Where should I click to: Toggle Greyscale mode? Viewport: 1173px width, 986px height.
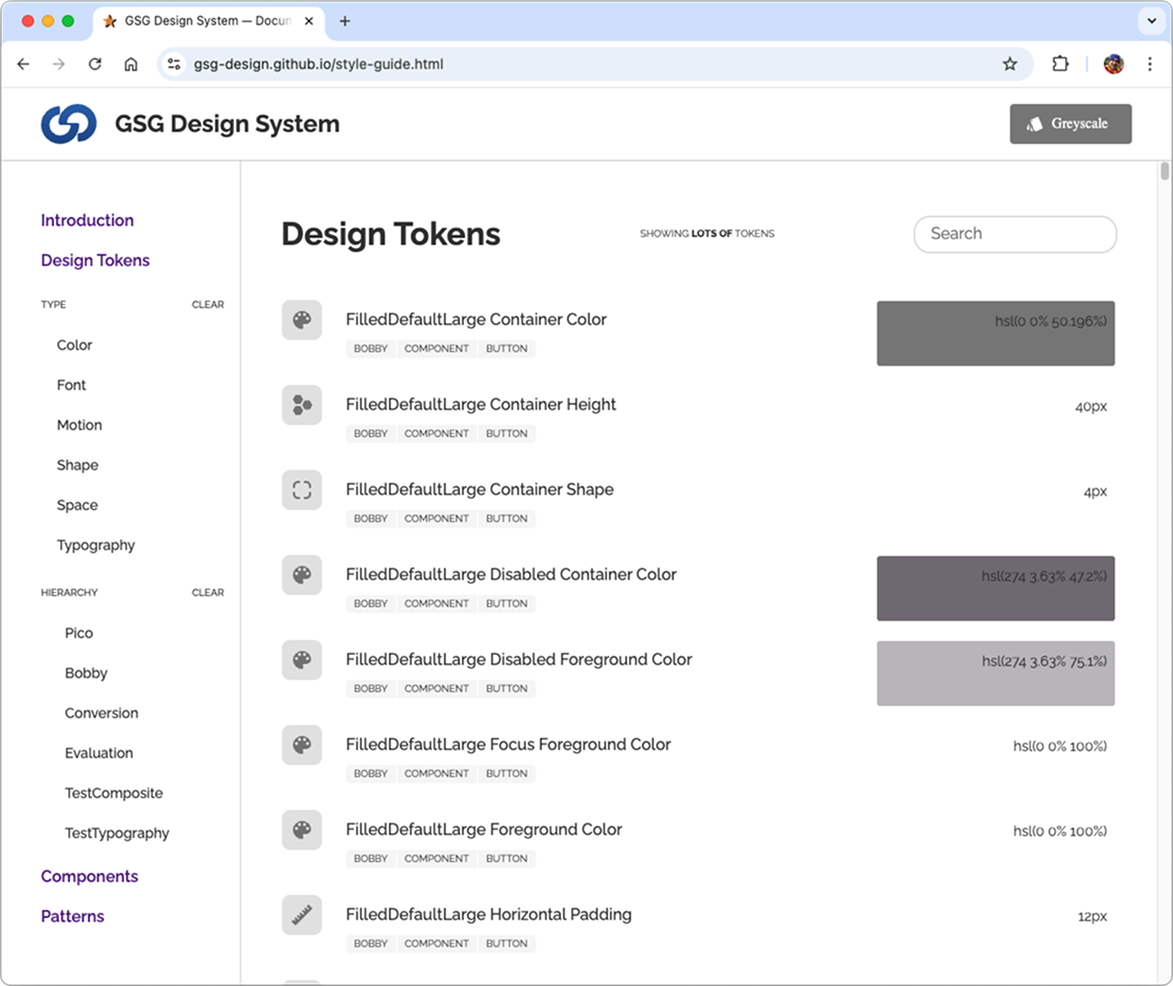(x=1070, y=123)
